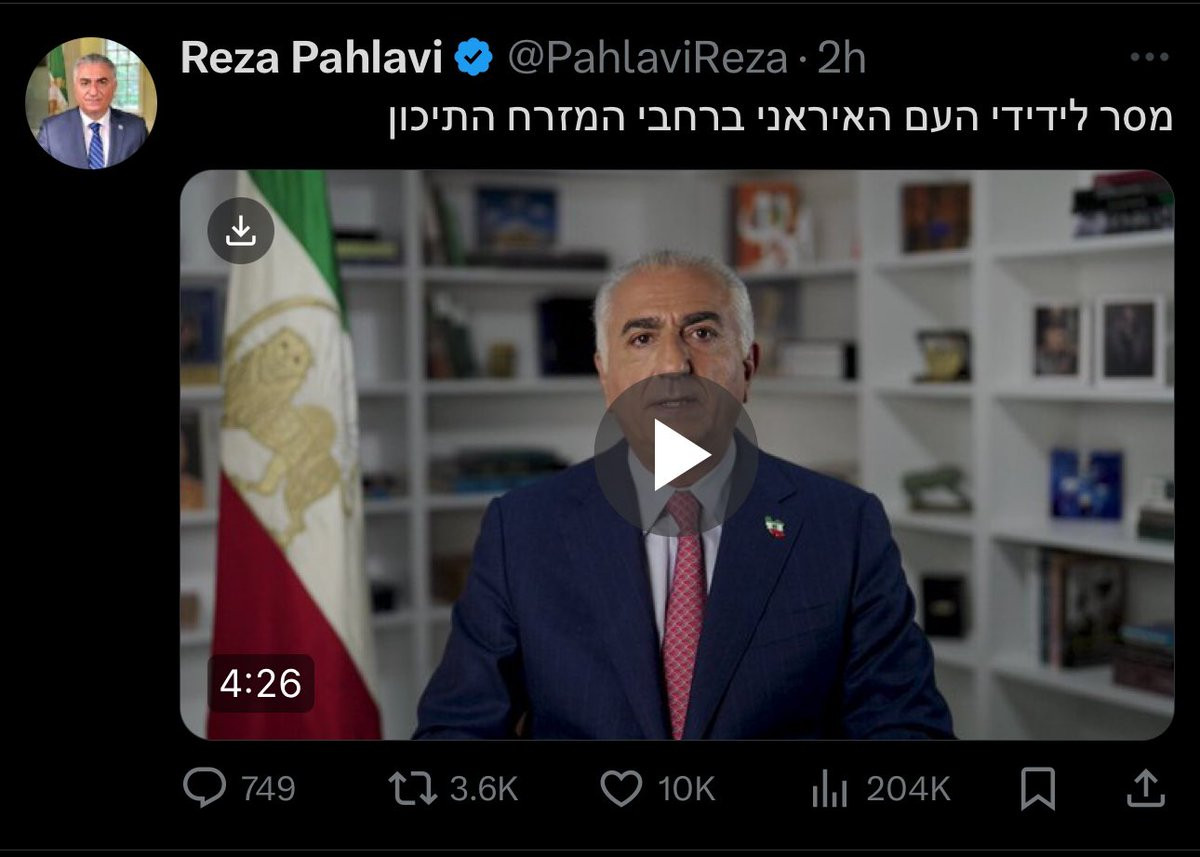This screenshot has width=1200, height=857.
Task: Click the 4:26 video duration label
Action: (261, 684)
